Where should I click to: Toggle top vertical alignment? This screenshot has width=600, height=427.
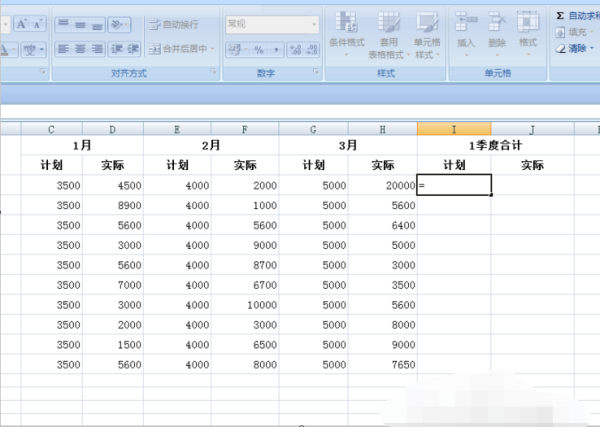point(63,23)
